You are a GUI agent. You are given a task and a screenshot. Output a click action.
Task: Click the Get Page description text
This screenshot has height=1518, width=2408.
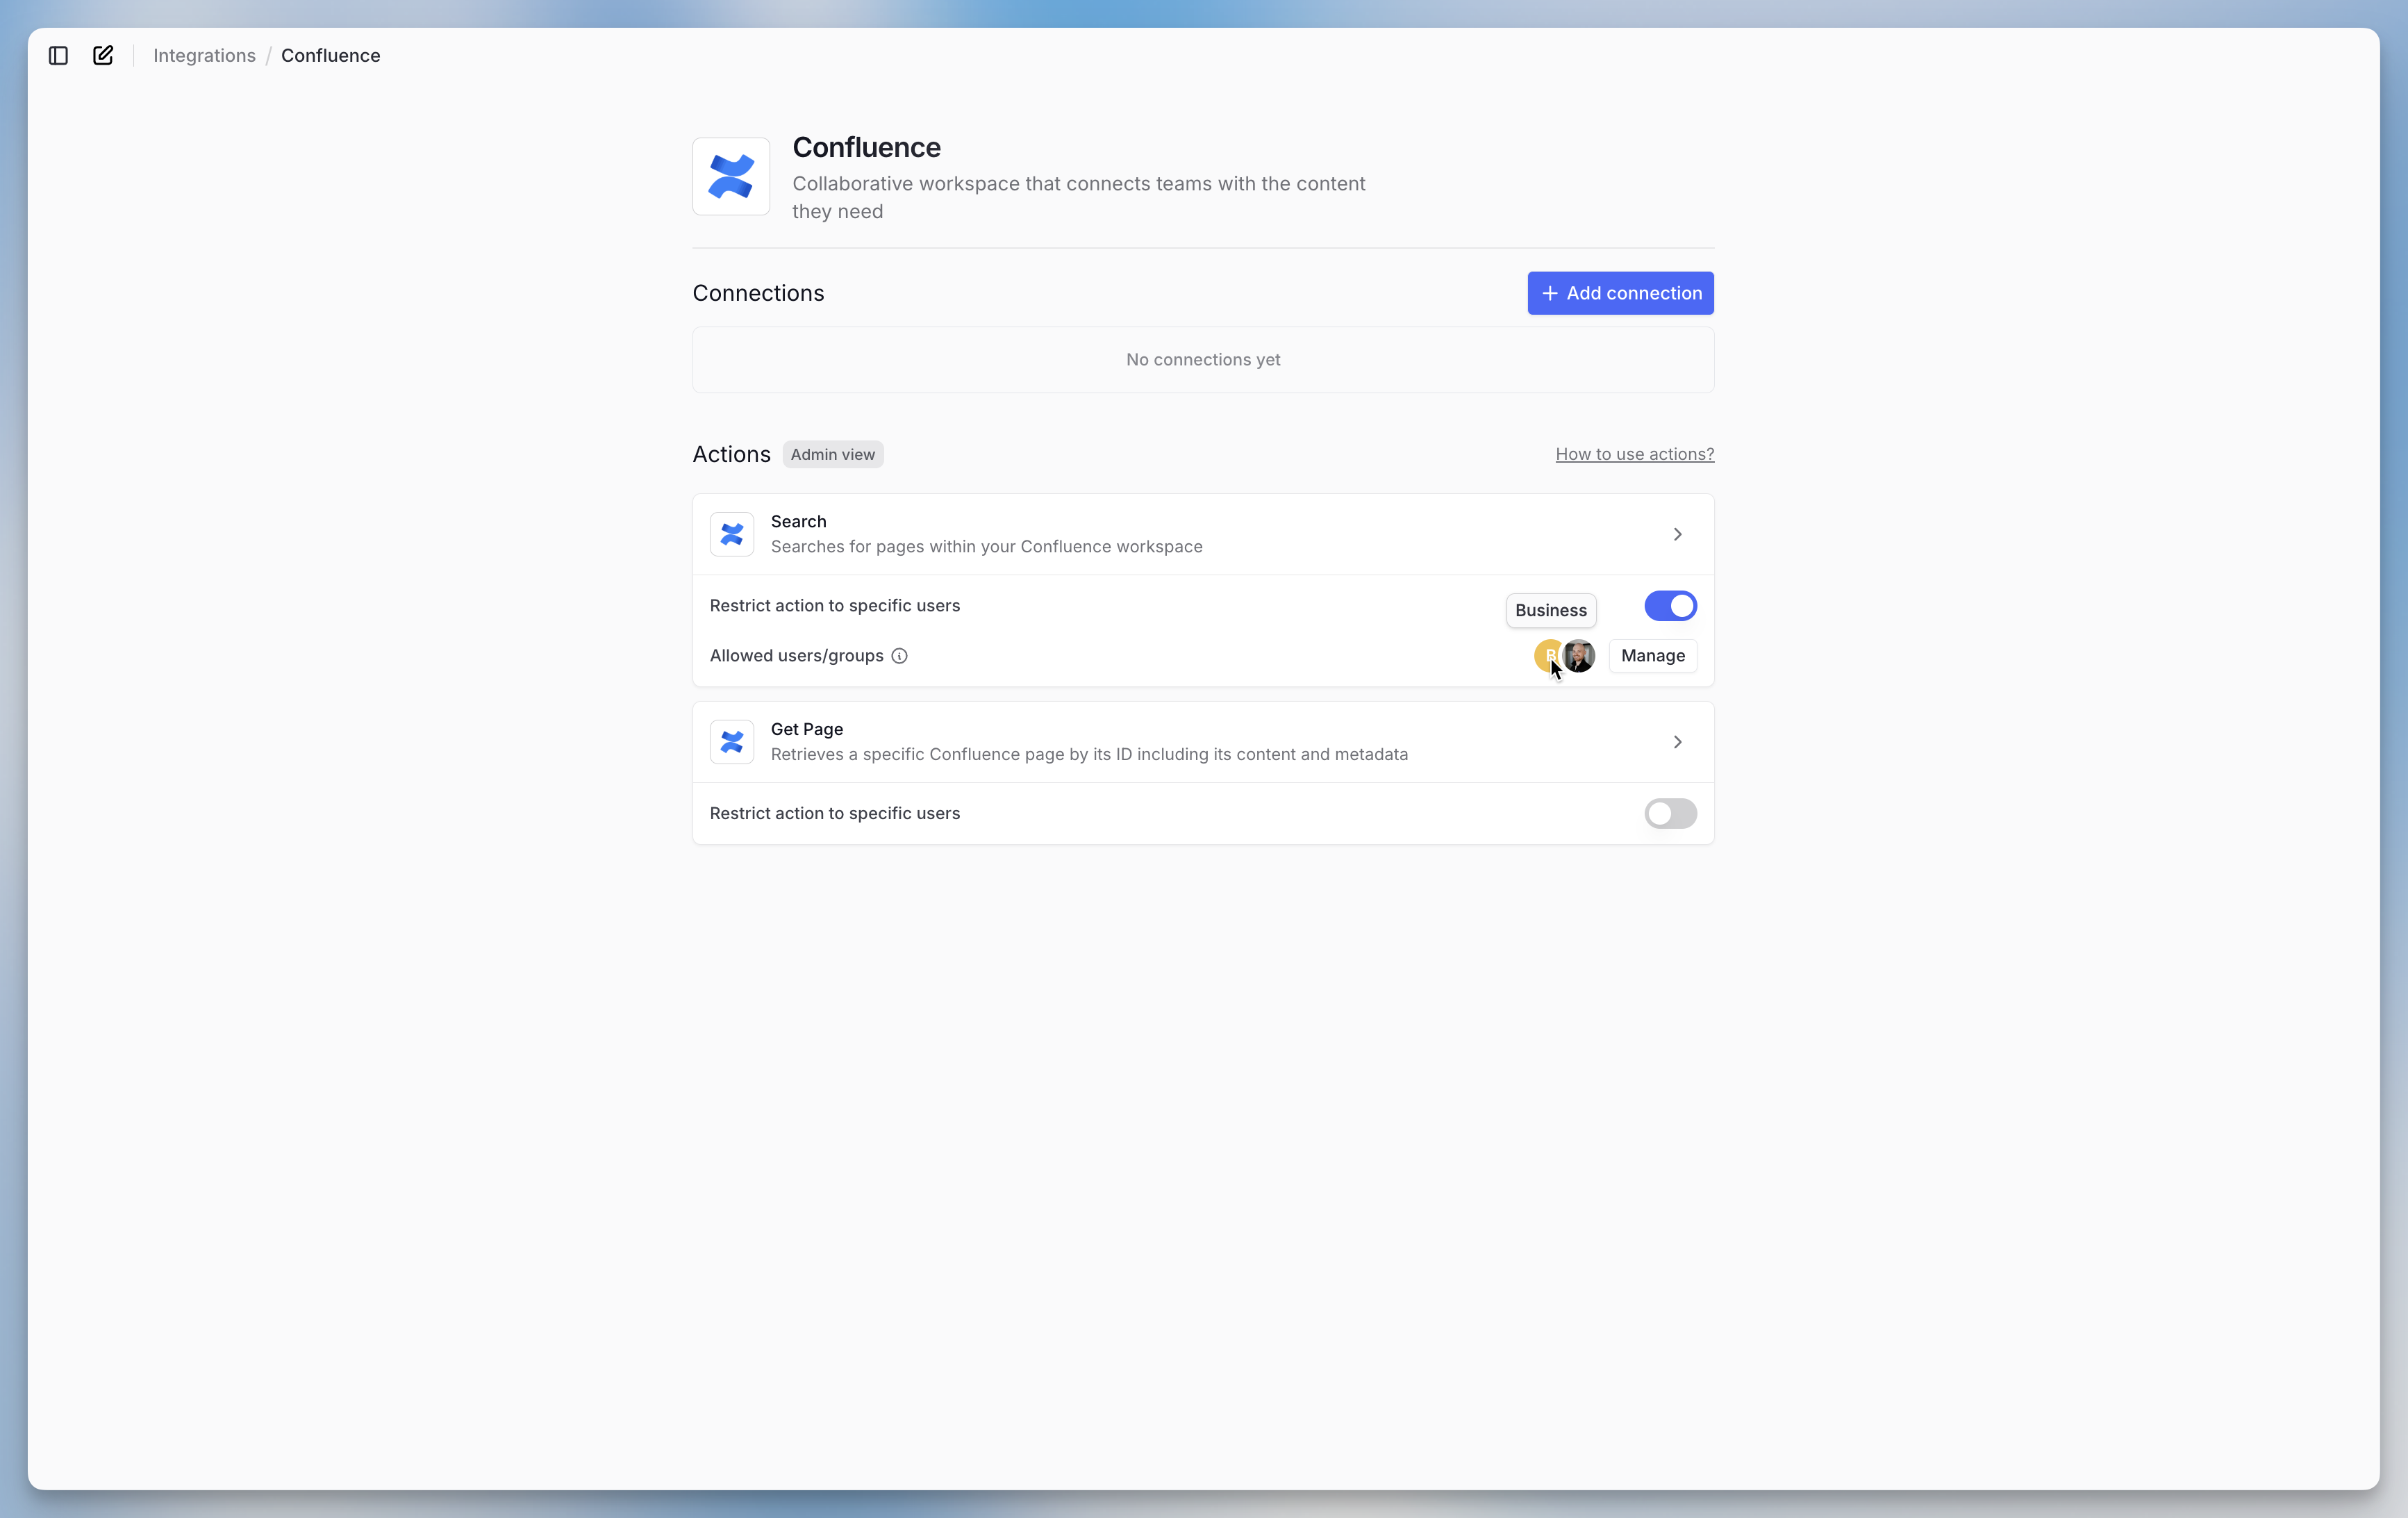pyautogui.click(x=1089, y=754)
